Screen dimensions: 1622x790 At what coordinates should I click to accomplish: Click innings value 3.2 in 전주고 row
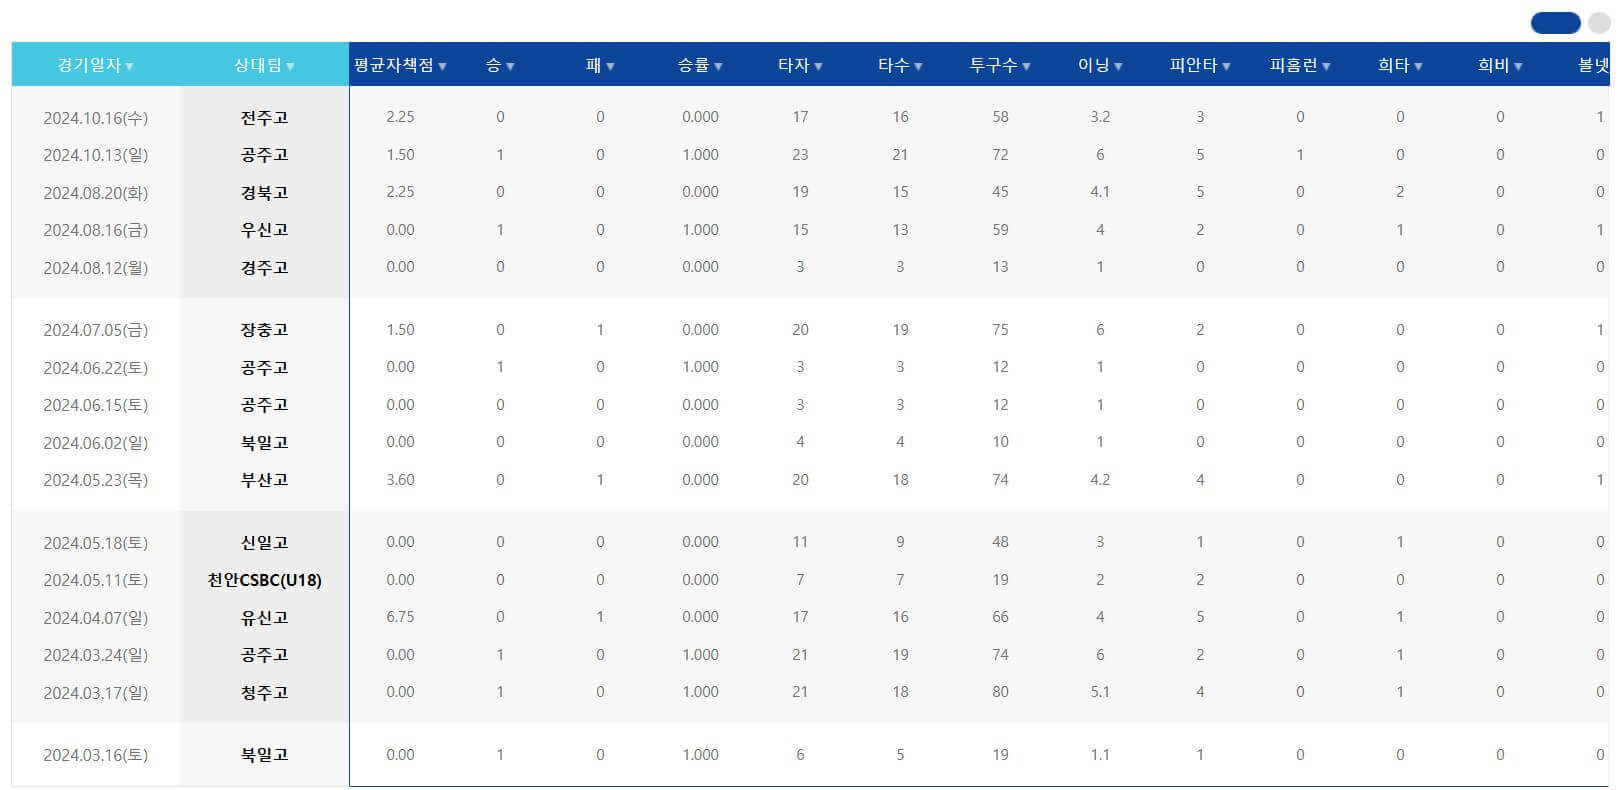pyautogui.click(x=1100, y=117)
